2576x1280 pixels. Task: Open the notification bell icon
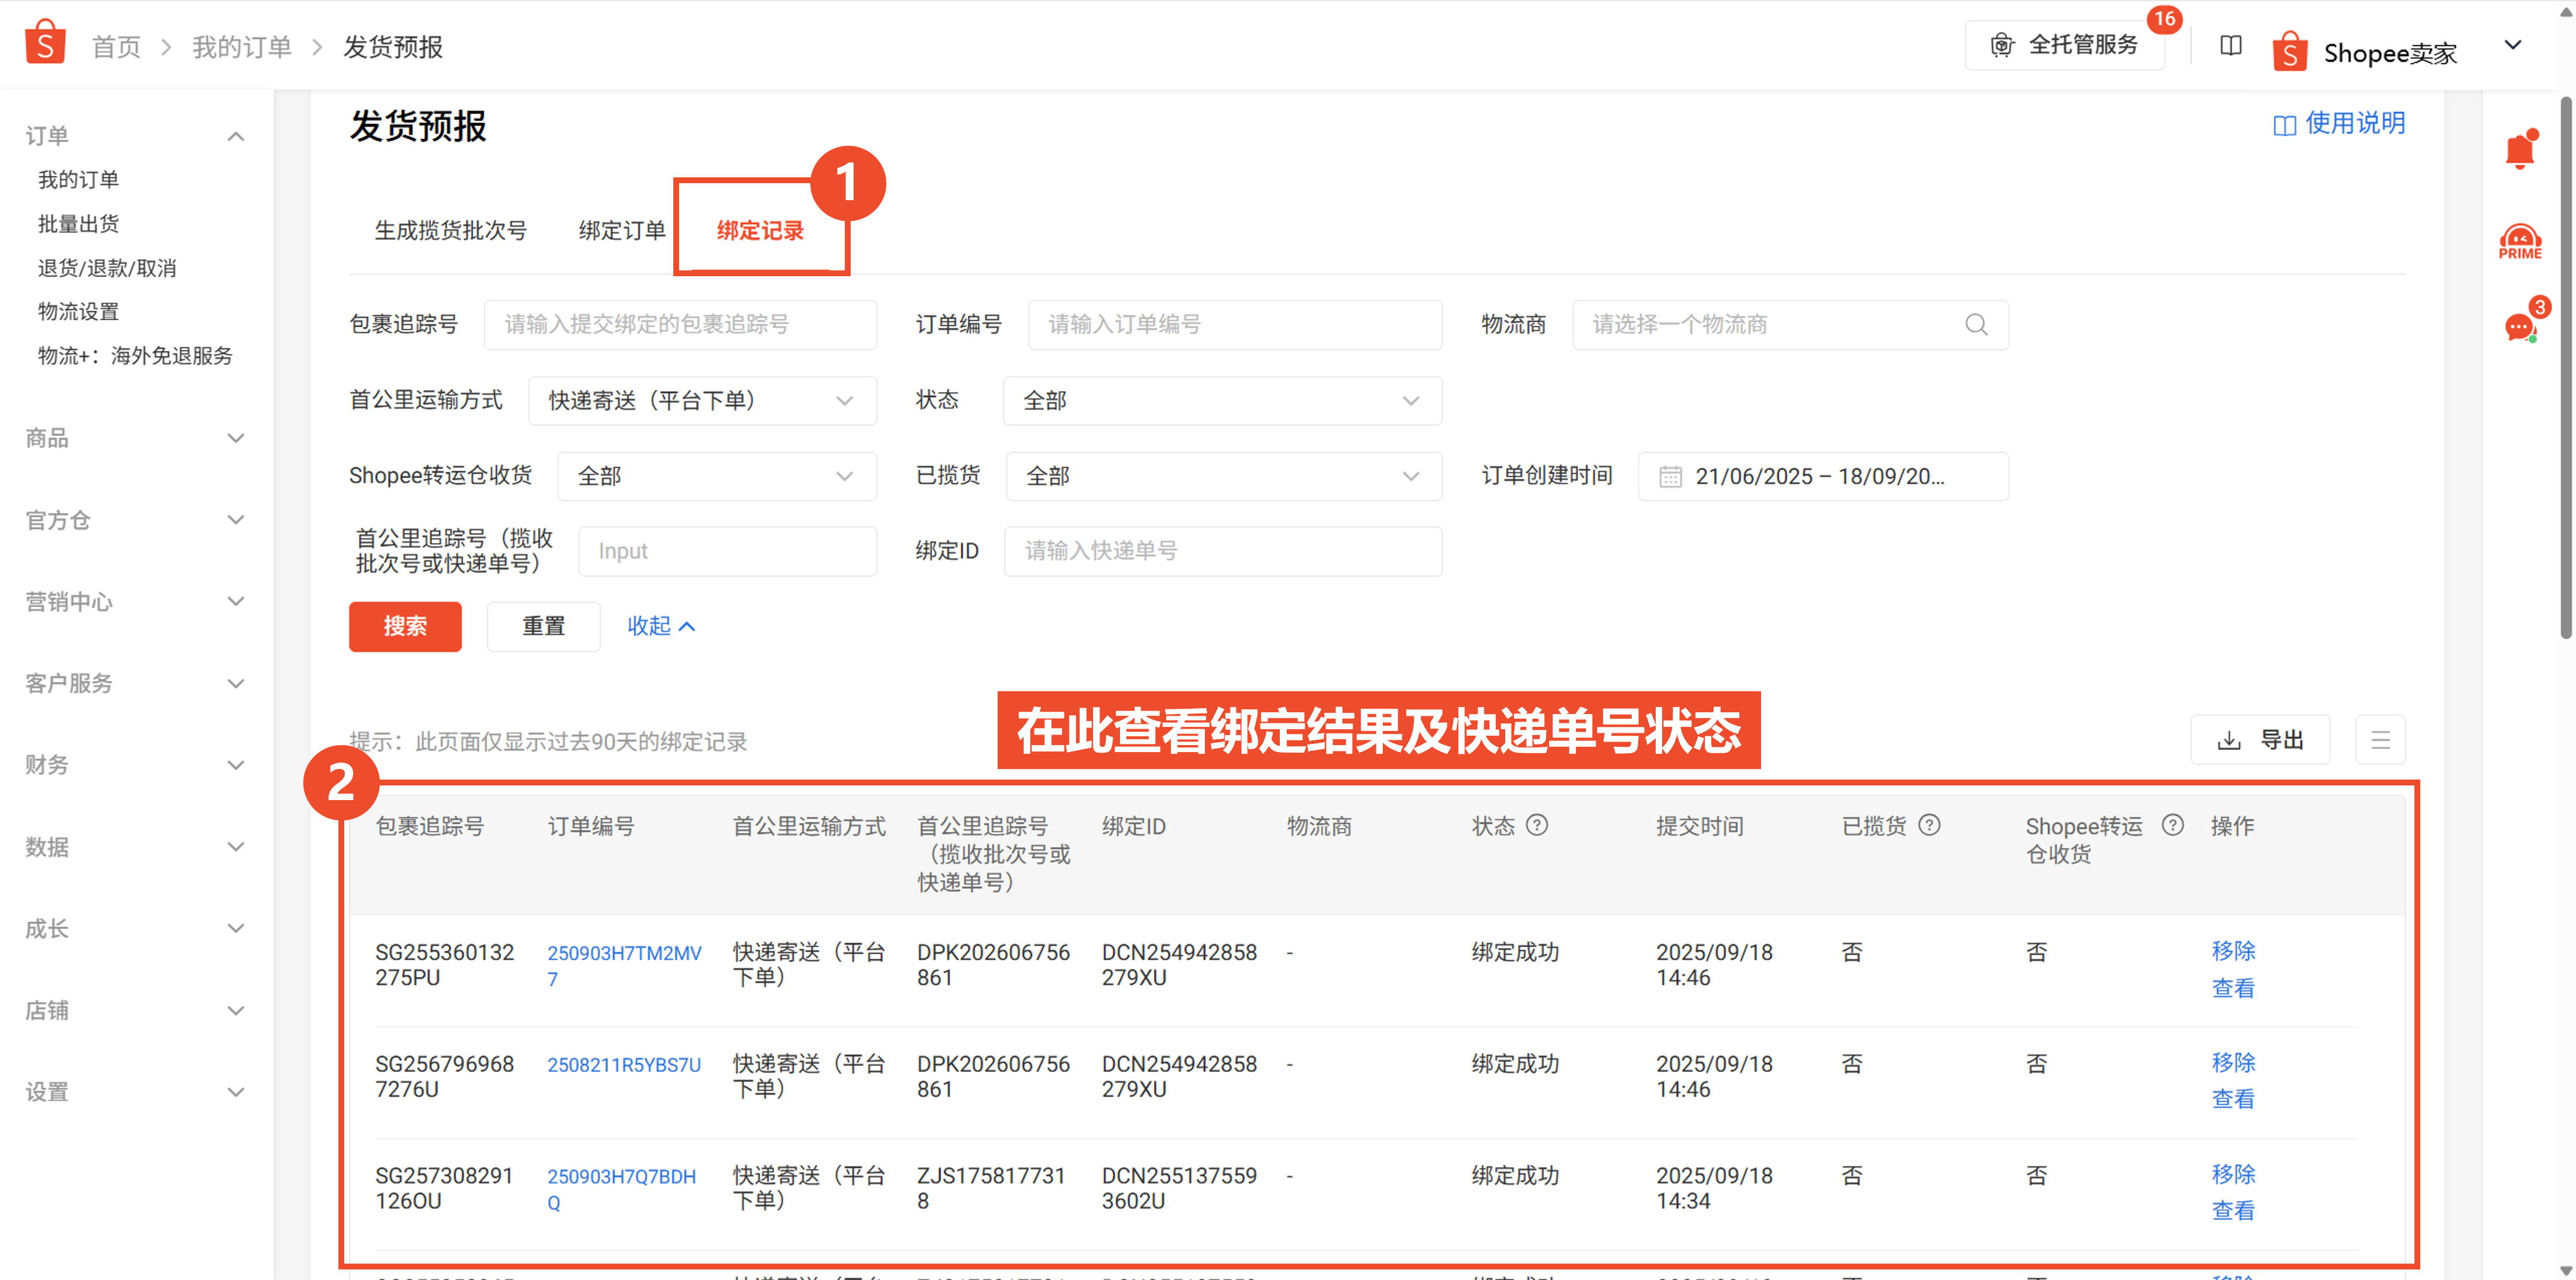pyautogui.click(x=2519, y=150)
